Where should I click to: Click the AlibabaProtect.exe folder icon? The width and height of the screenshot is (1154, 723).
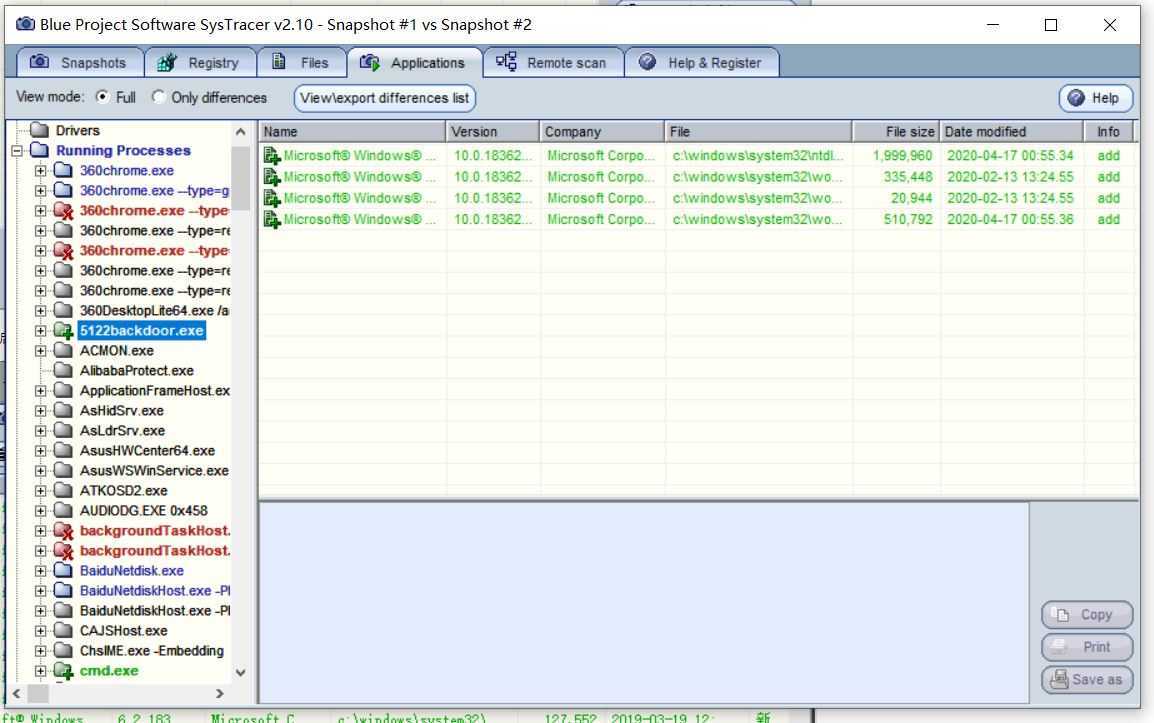(x=63, y=370)
